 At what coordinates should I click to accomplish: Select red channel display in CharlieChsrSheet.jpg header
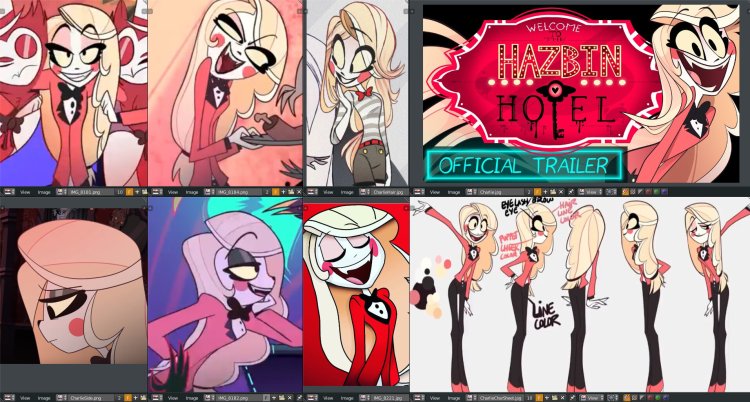point(649,397)
